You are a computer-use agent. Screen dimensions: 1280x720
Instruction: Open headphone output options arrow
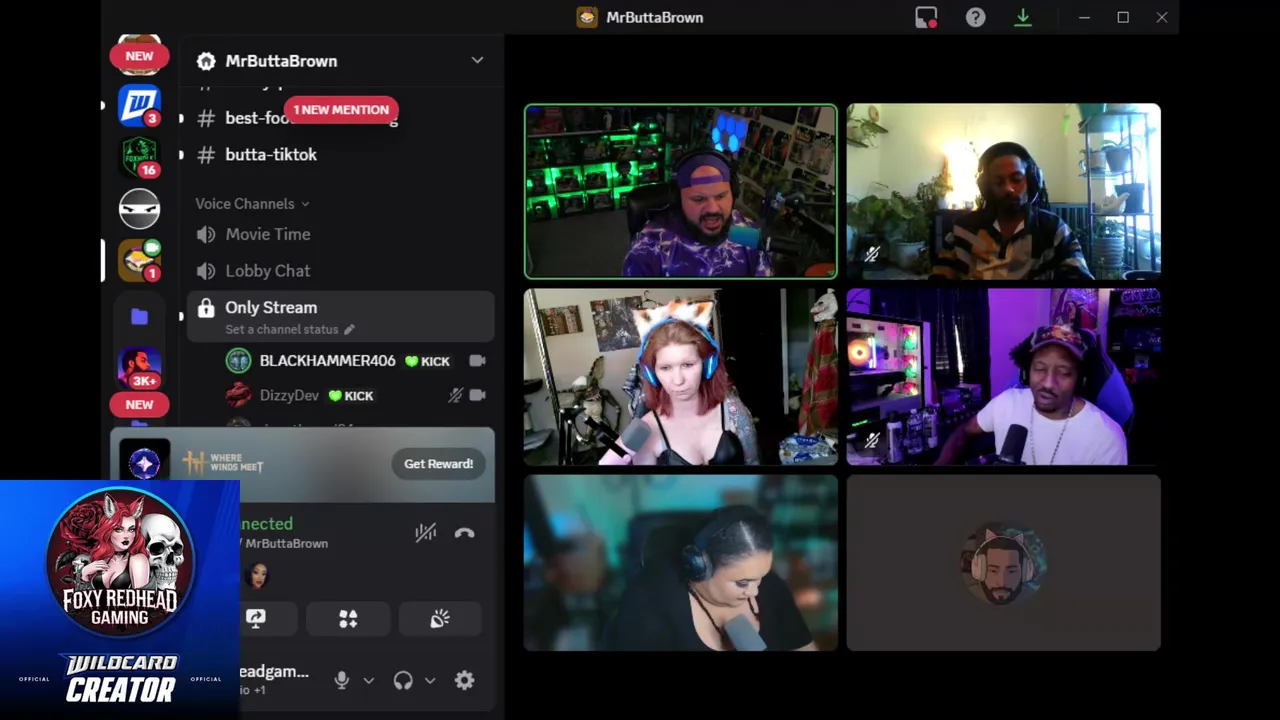[430, 680]
